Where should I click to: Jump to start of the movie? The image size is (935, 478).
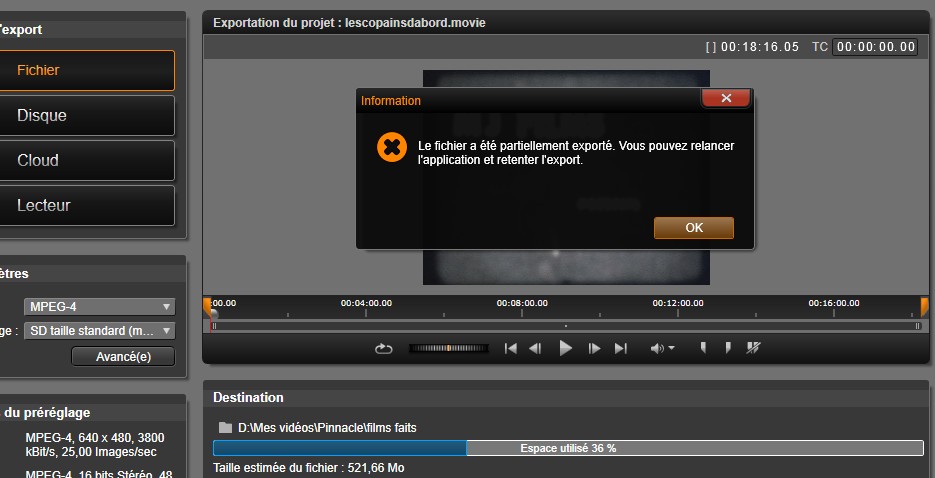click(510, 349)
